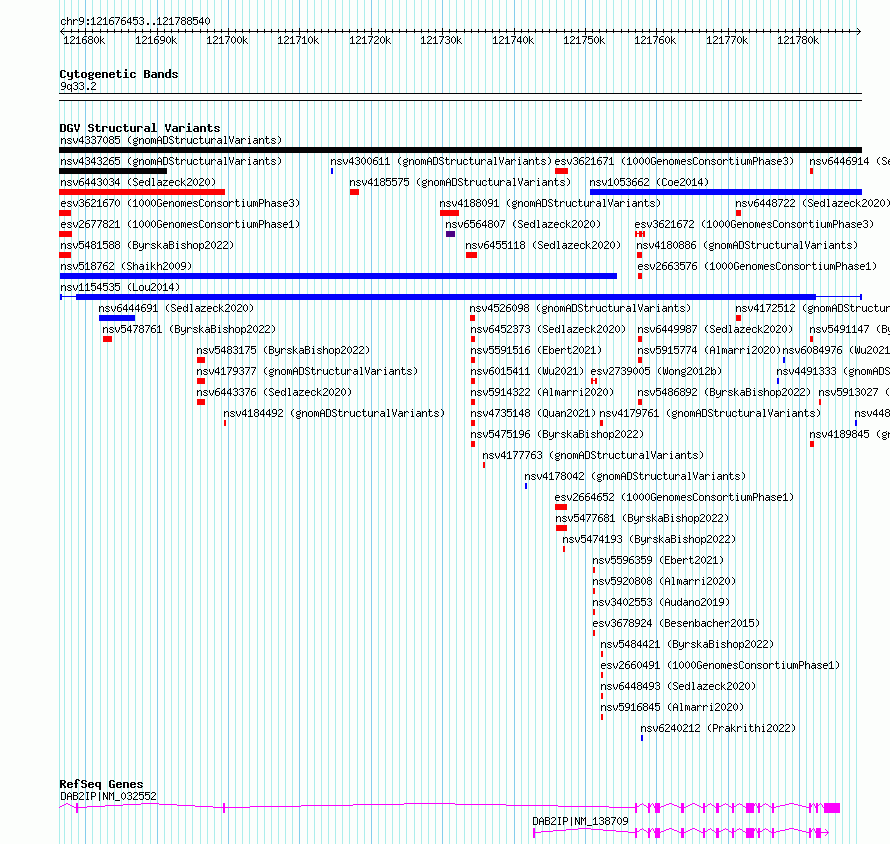Viewport: 890px width, 844px height.
Task: Open nsv6452373 (Sedlazeck2020) label
Action: pos(548,329)
